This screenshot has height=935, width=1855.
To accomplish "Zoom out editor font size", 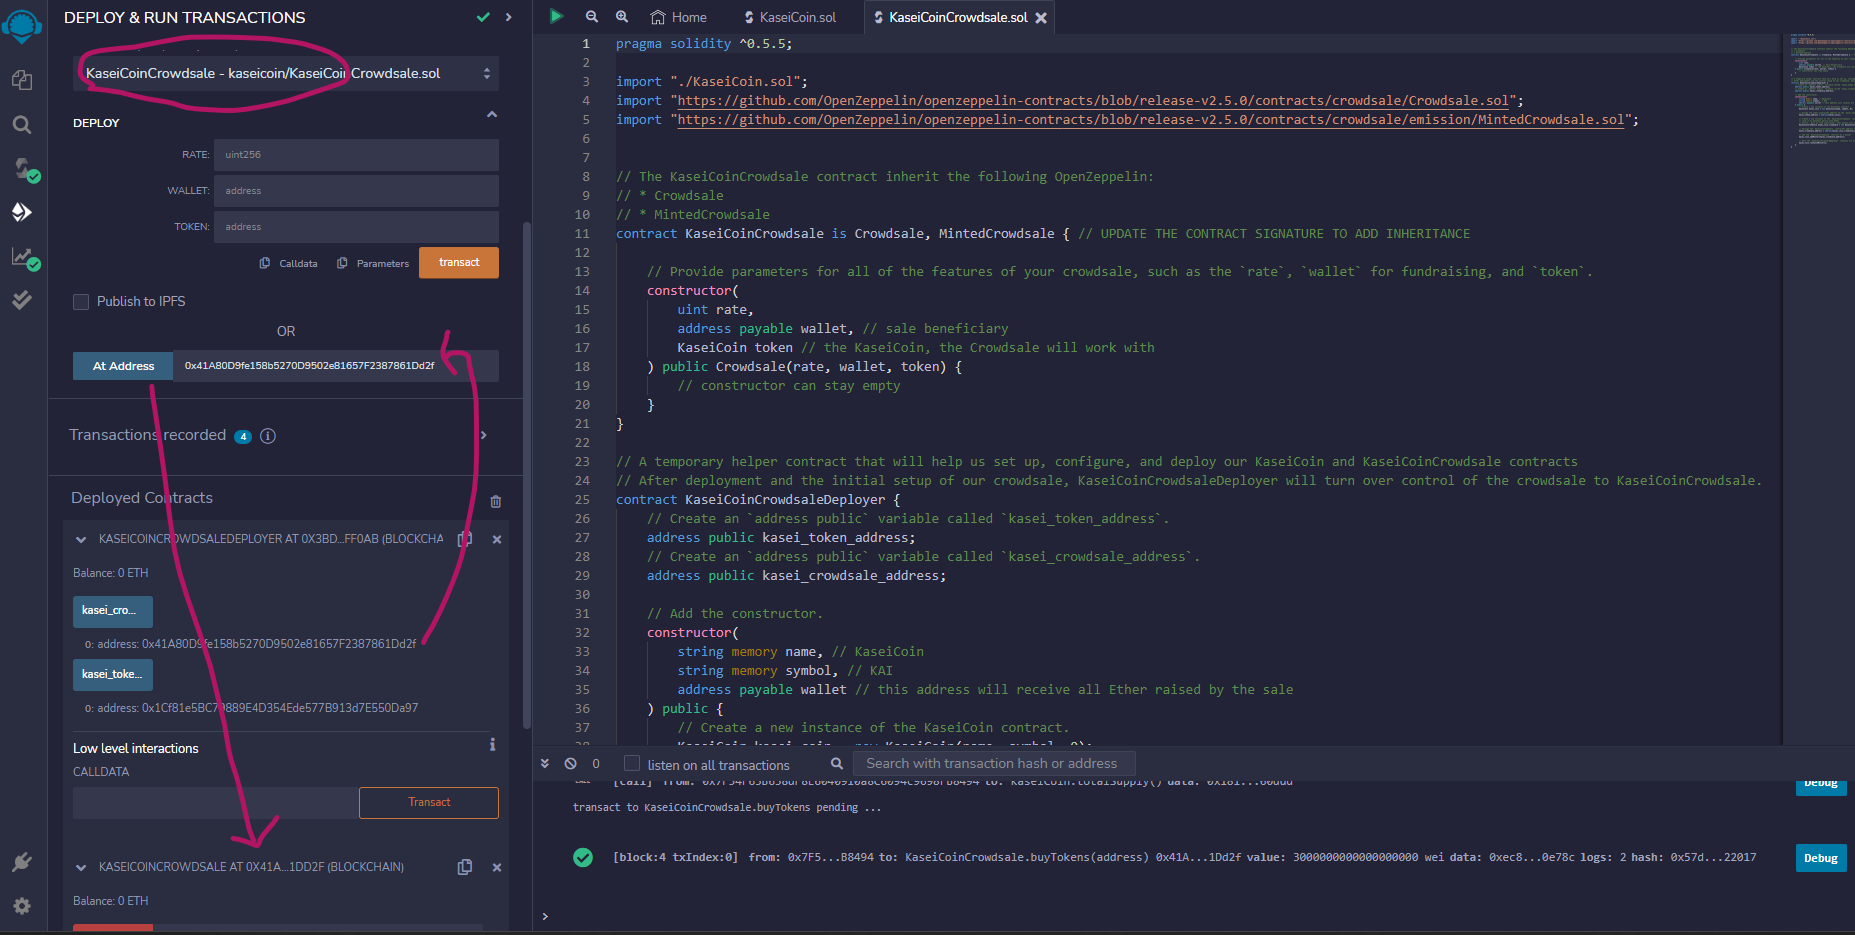I will pos(592,16).
